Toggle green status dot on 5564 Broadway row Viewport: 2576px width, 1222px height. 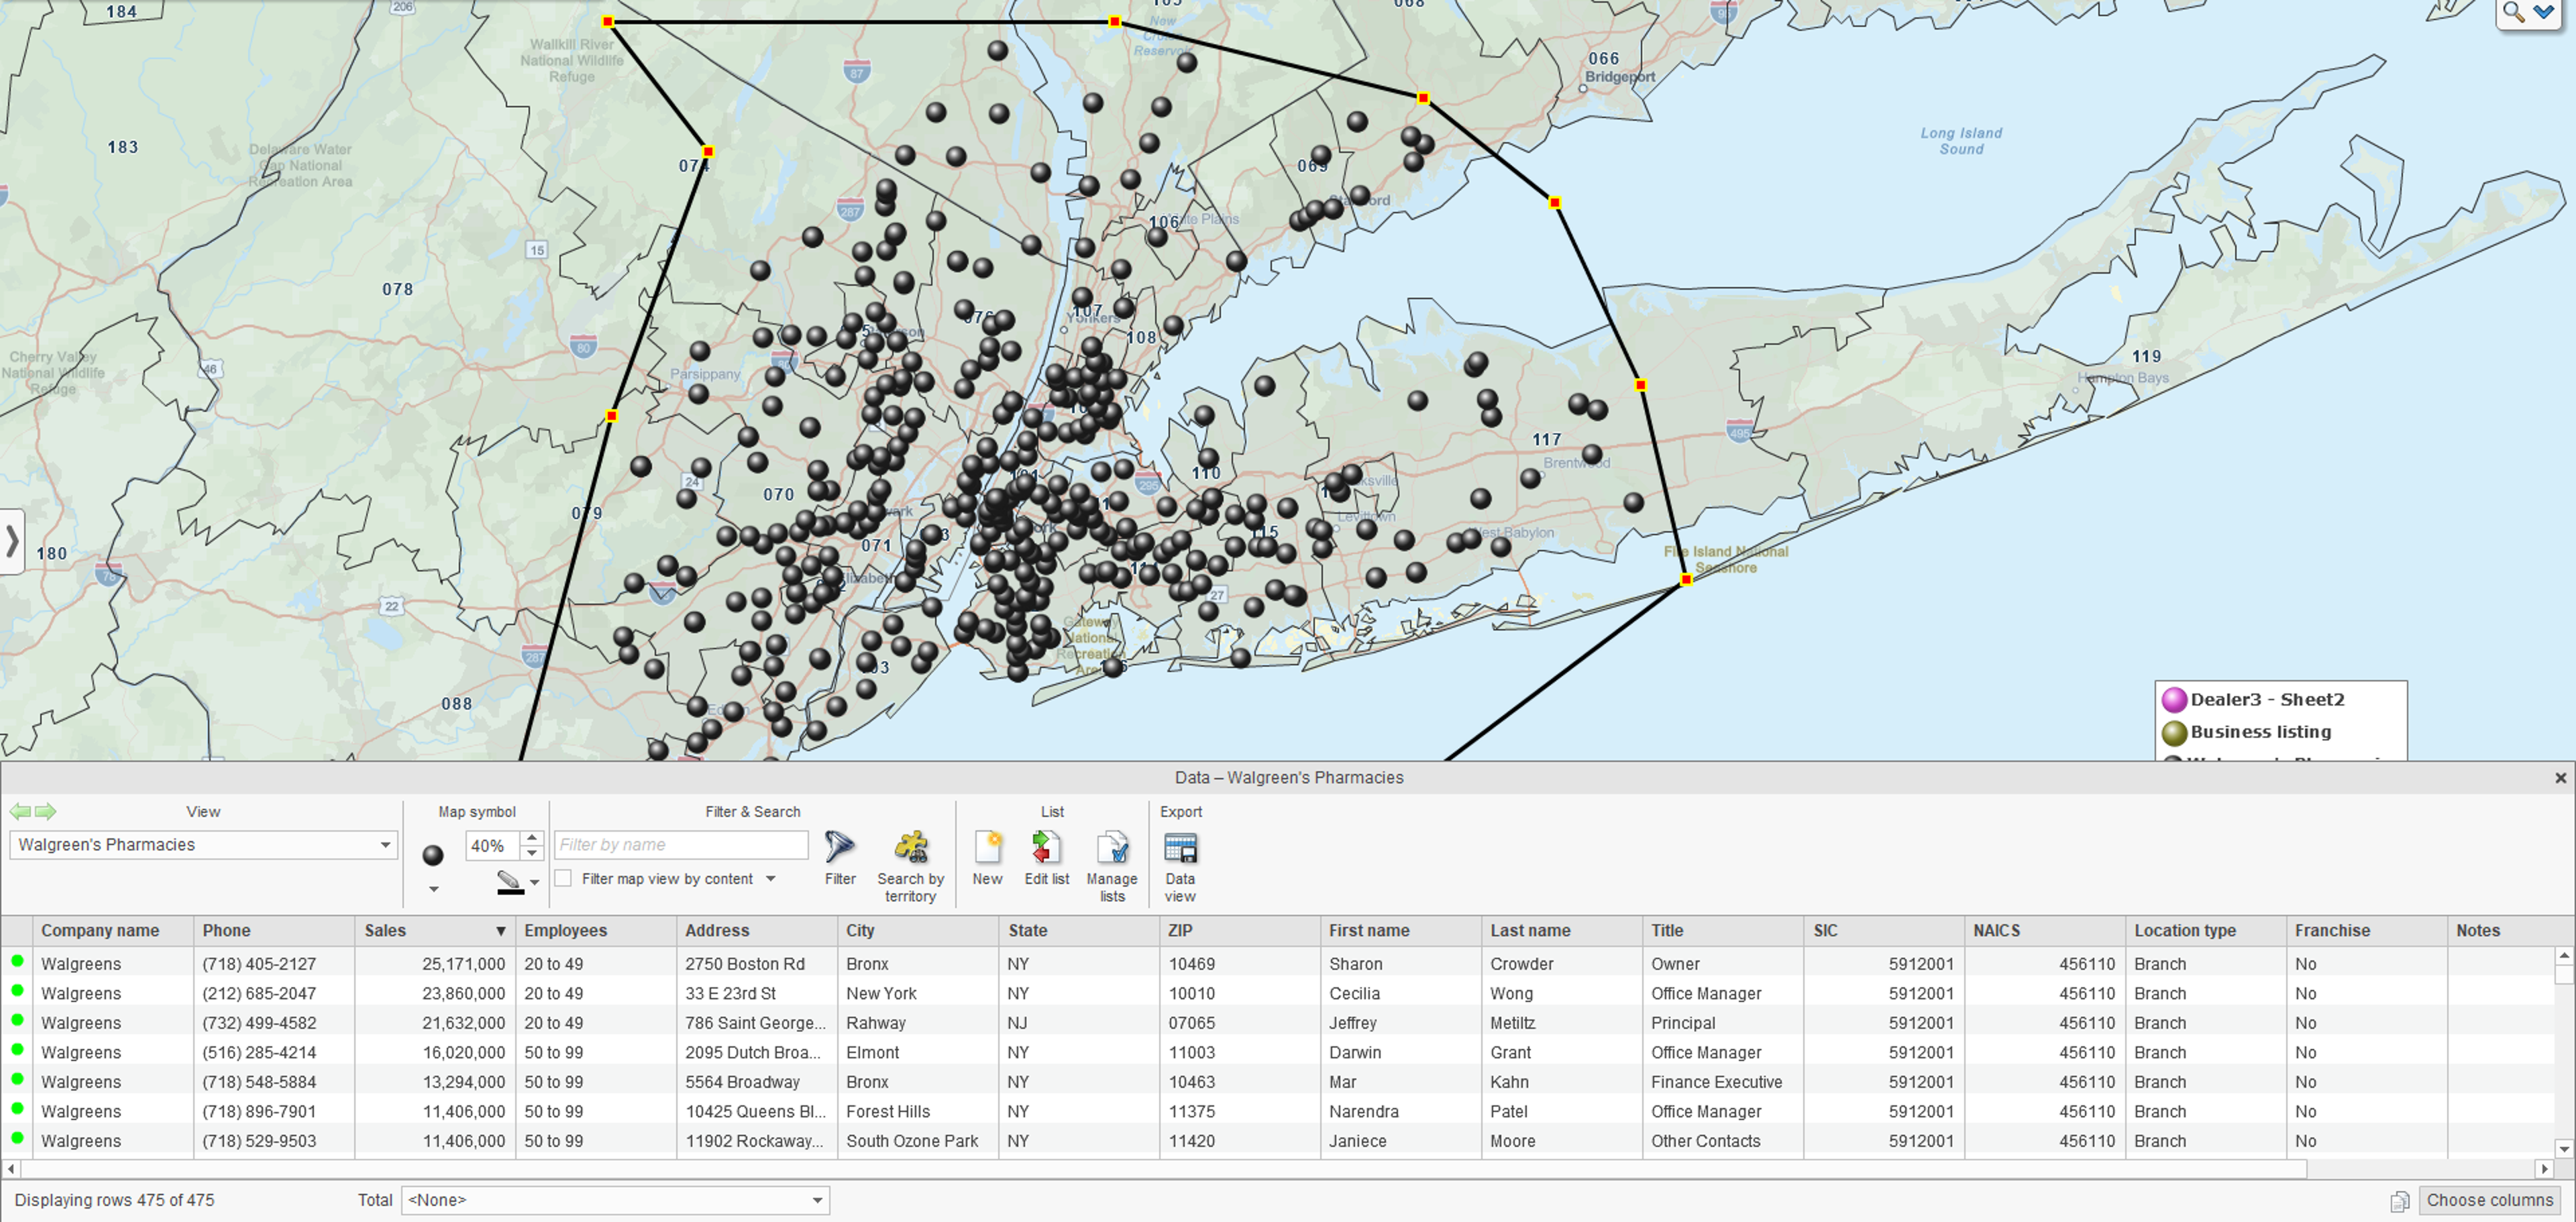point(17,1080)
